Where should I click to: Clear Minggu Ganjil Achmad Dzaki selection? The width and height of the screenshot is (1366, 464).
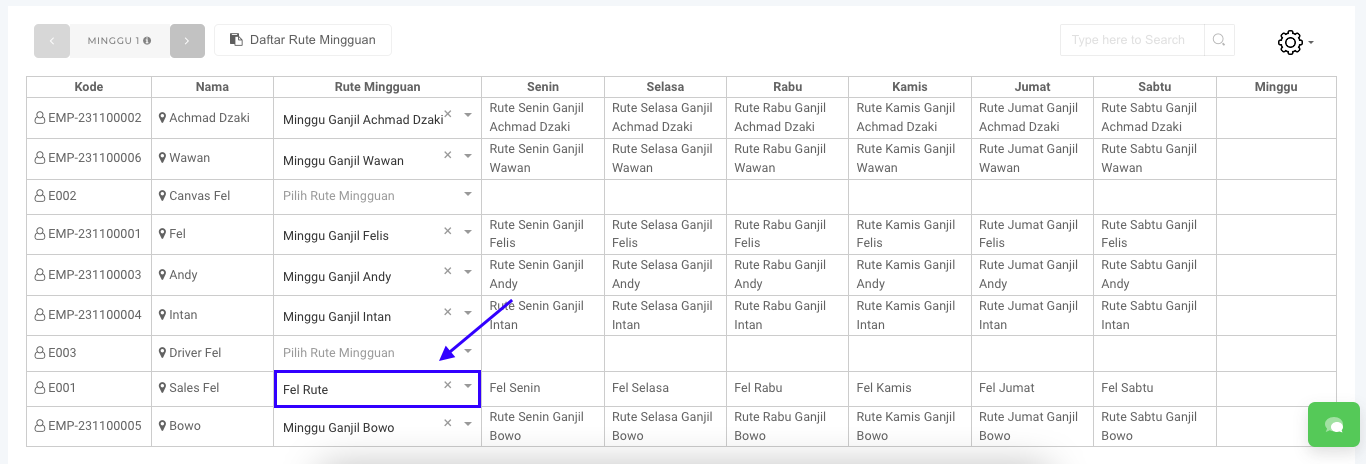point(448,115)
